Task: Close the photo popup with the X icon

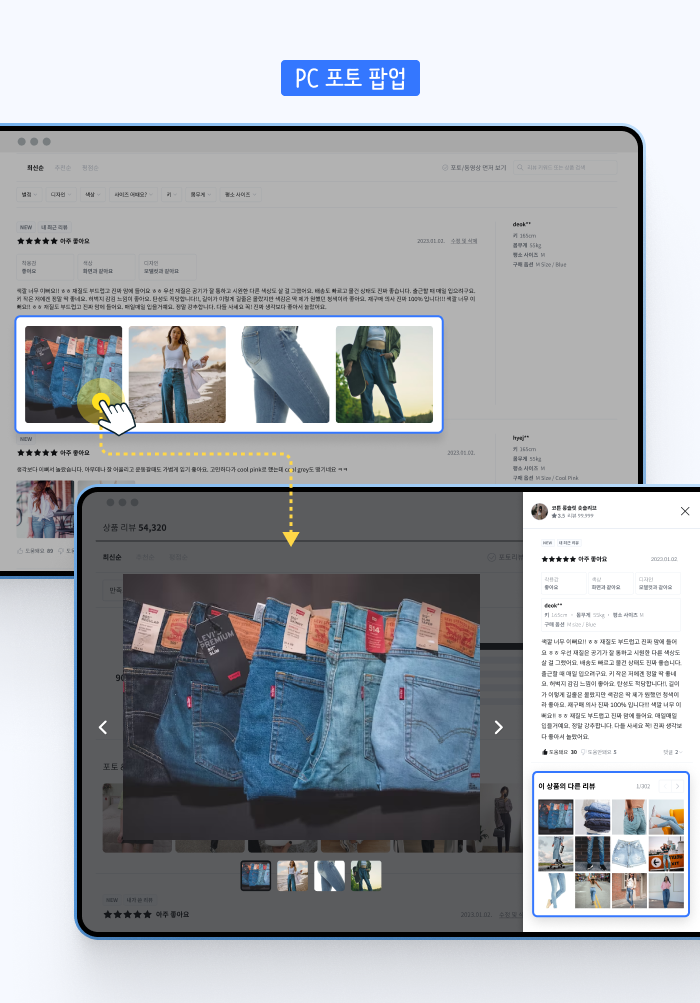Action: (x=685, y=510)
